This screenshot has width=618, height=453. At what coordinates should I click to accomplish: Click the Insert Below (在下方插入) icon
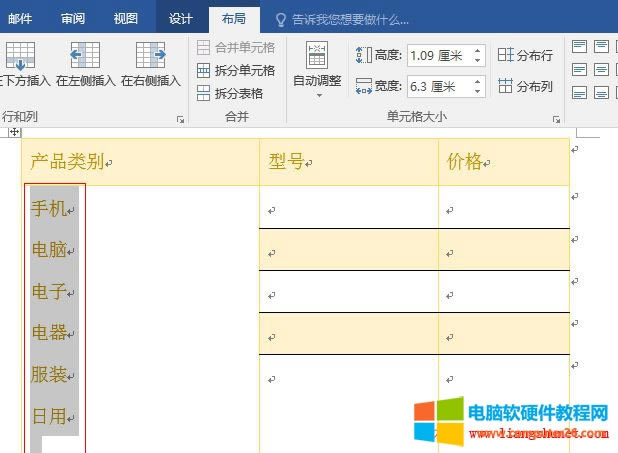[20, 56]
